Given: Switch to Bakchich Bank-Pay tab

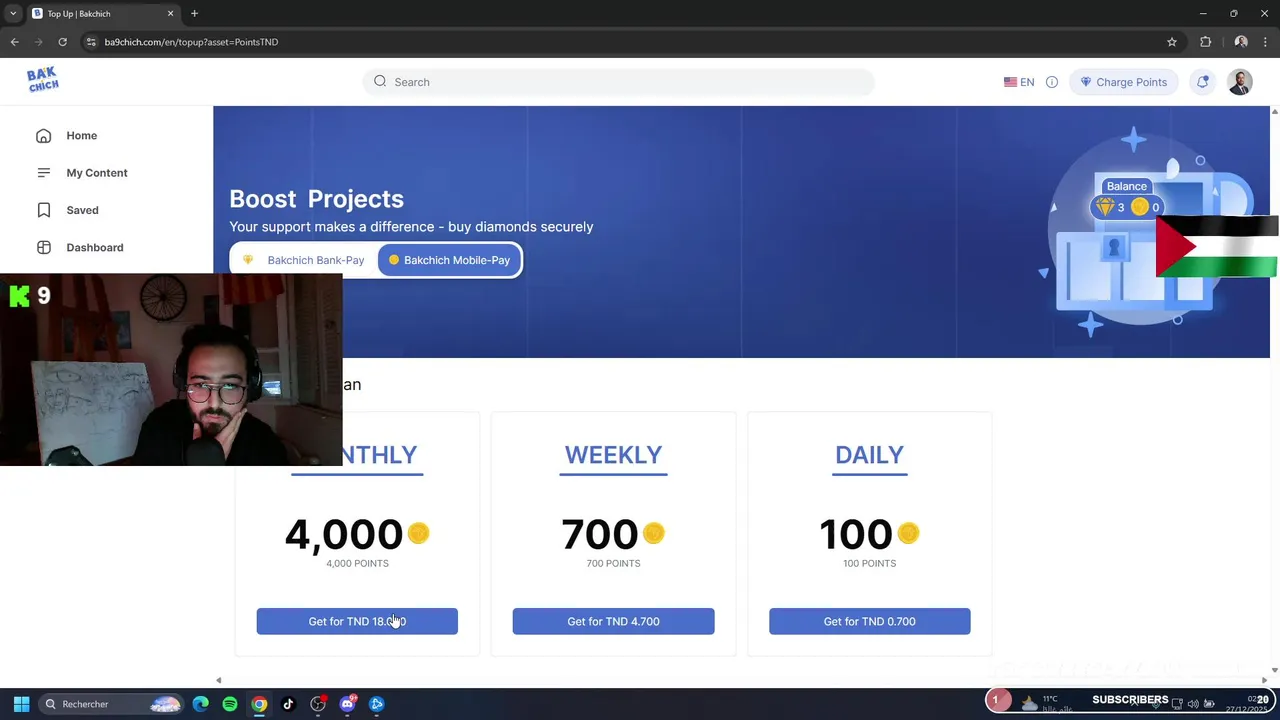Looking at the screenshot, I should pos(305,260).
